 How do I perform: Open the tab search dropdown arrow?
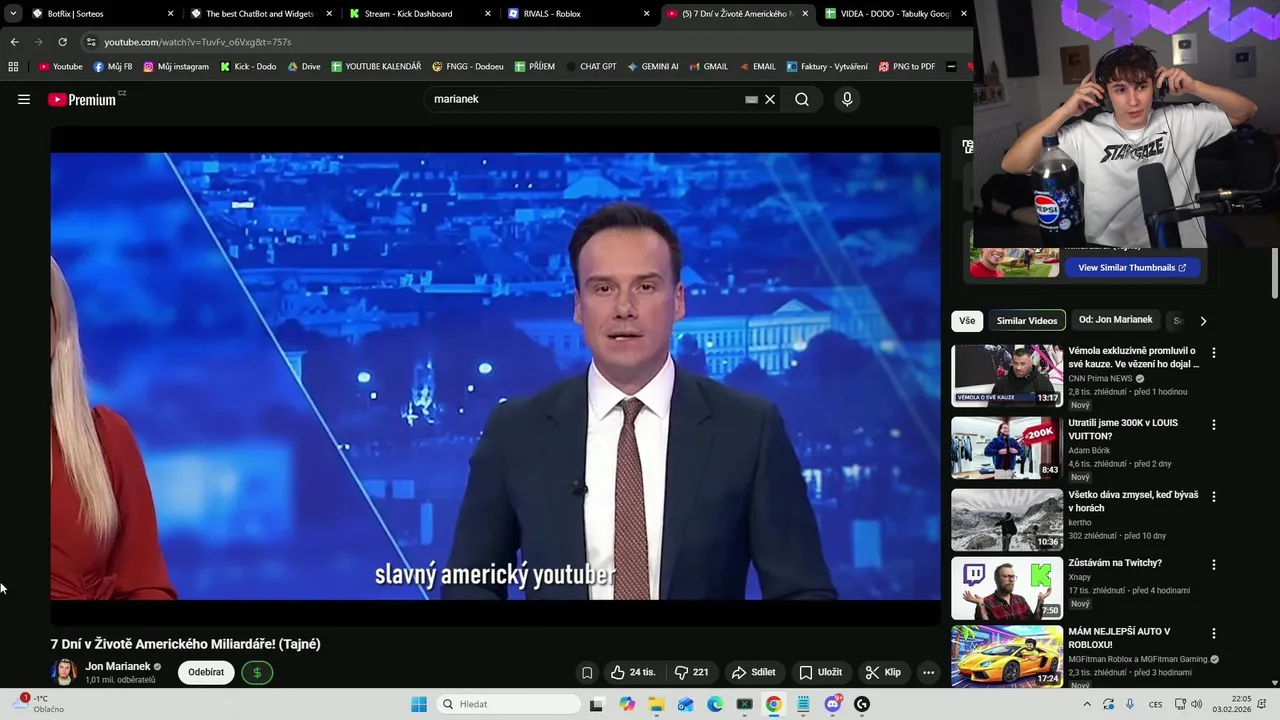(13, 14)
